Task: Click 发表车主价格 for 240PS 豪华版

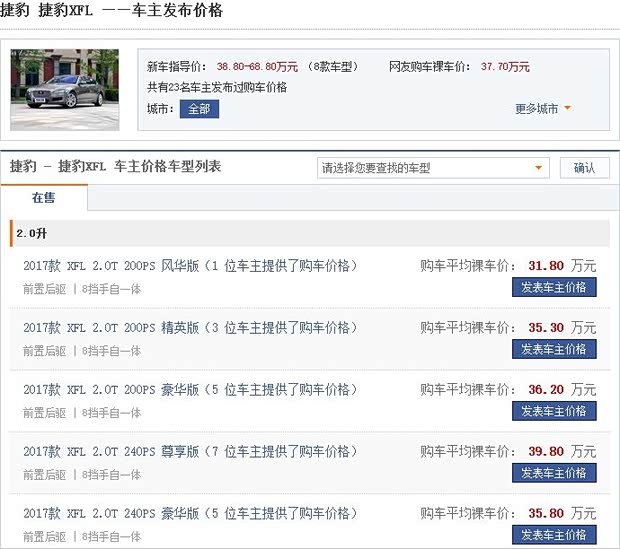Action: click(x=554, y=535)
